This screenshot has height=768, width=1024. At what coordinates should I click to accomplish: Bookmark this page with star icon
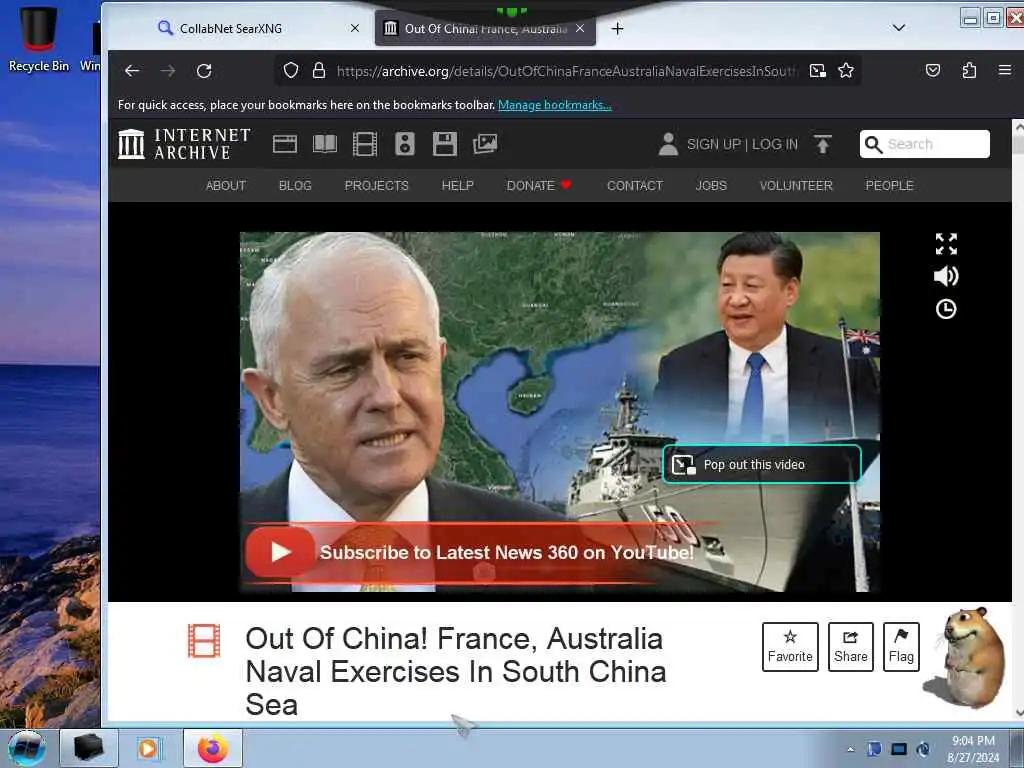[x=846, y=71]
